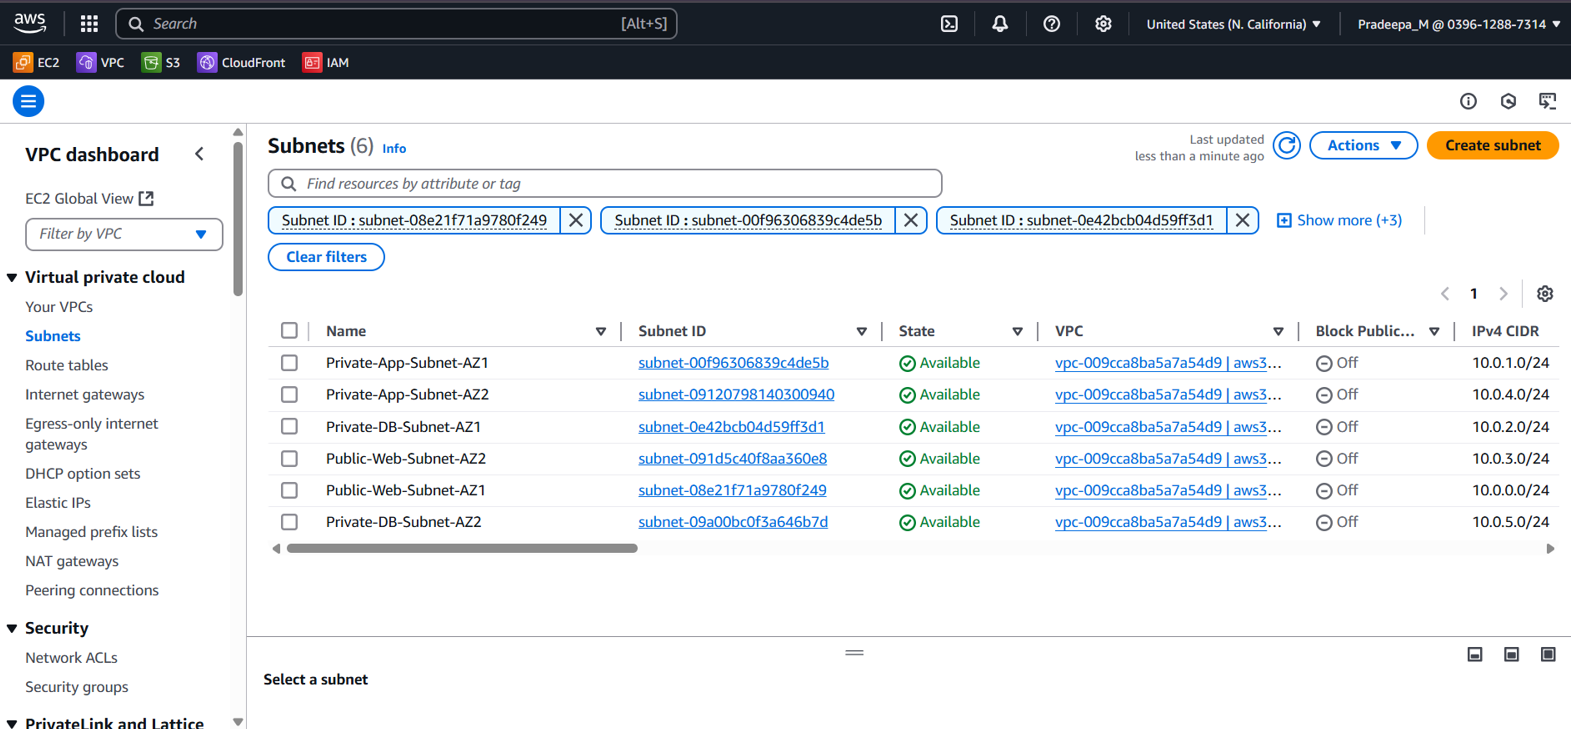Select all subnets header checkbox
Image resolution: width=1571 pixels, height=729 pixels.
[289, 331]
